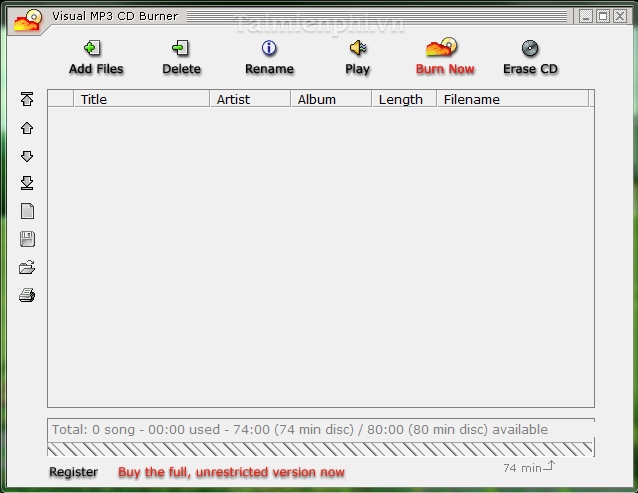638x493 pixels.
Task: Click the Erase CD disc icon
Action: pos(530,48)
